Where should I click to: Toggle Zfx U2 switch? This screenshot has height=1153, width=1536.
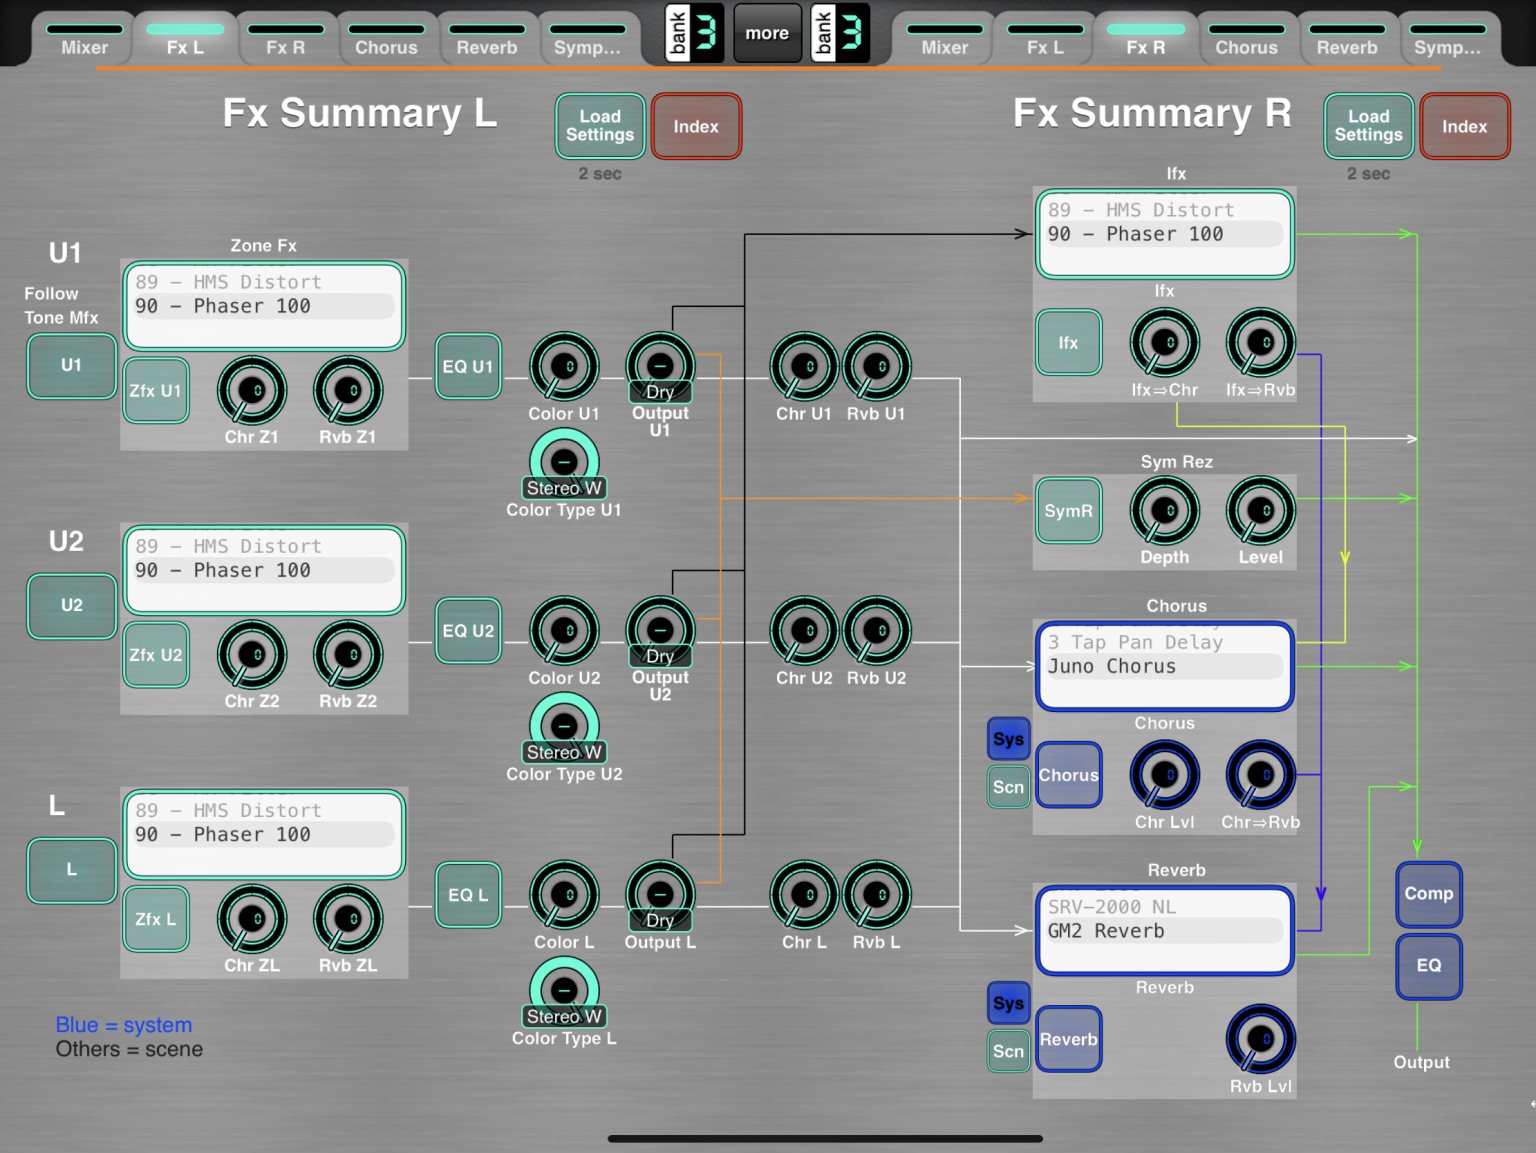pos(156,654)
